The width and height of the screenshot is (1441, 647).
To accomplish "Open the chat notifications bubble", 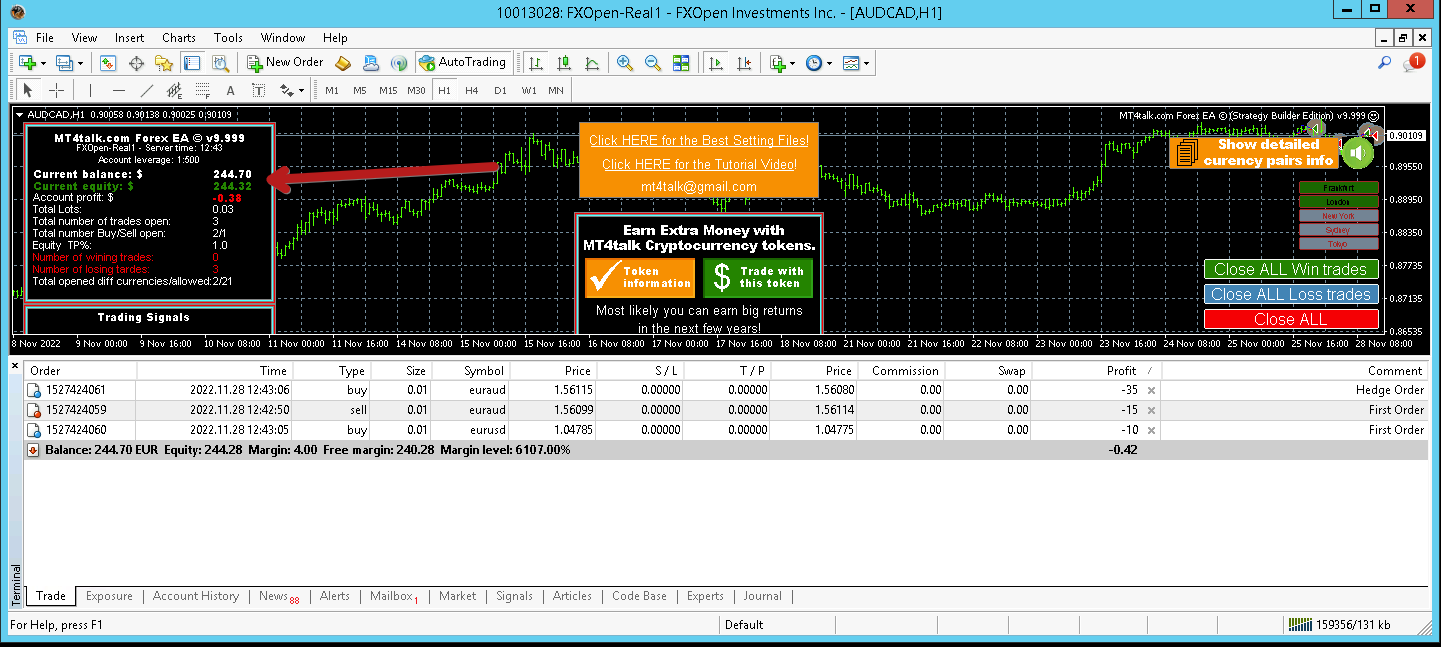I will pyautogui.click(x=1413, y=62).
